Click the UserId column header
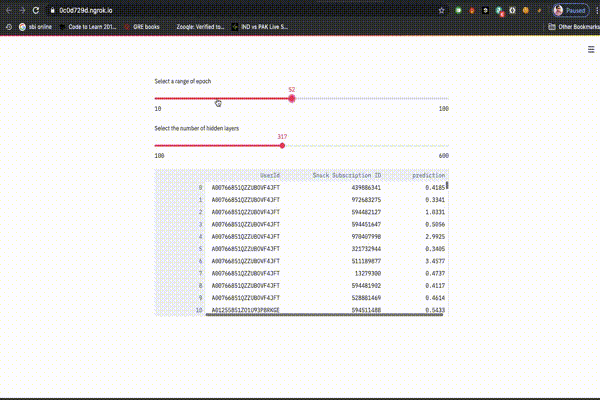This screenshot has width=600, height=400. point(269,174)
